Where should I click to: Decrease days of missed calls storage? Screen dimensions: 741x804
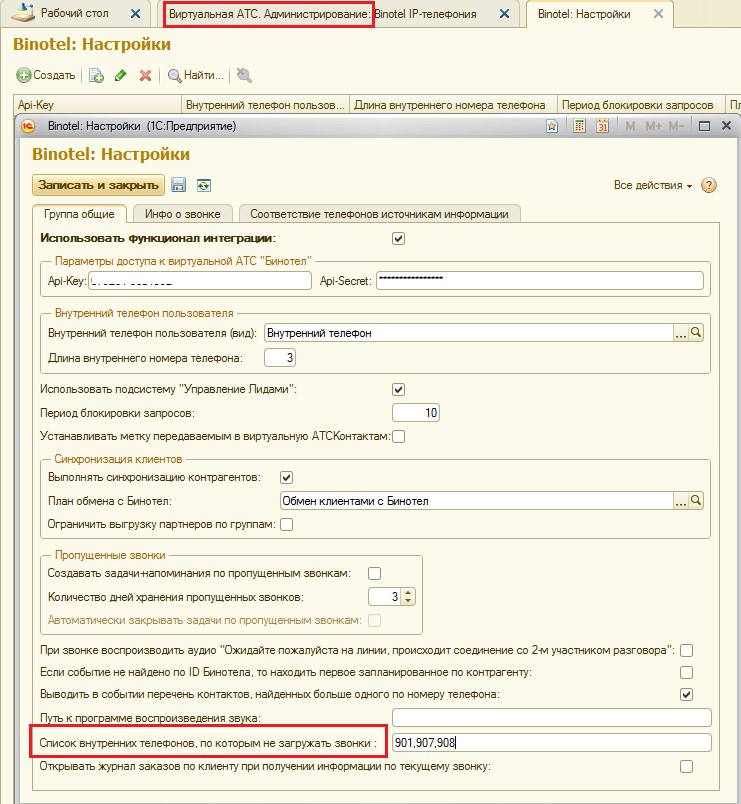[x=408, y=600]
